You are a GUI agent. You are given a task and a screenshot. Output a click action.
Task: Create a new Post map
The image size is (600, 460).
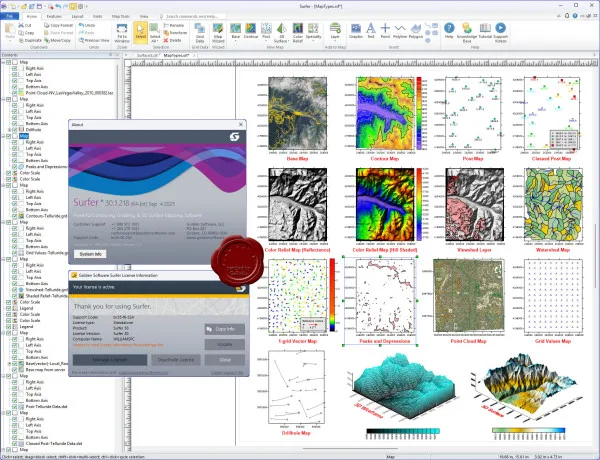[x=266, y=31]
